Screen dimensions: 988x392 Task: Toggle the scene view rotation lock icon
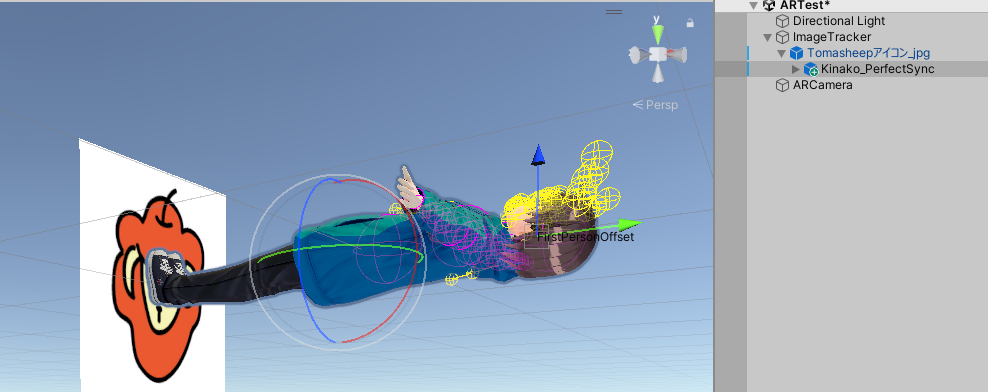[690, 23]
